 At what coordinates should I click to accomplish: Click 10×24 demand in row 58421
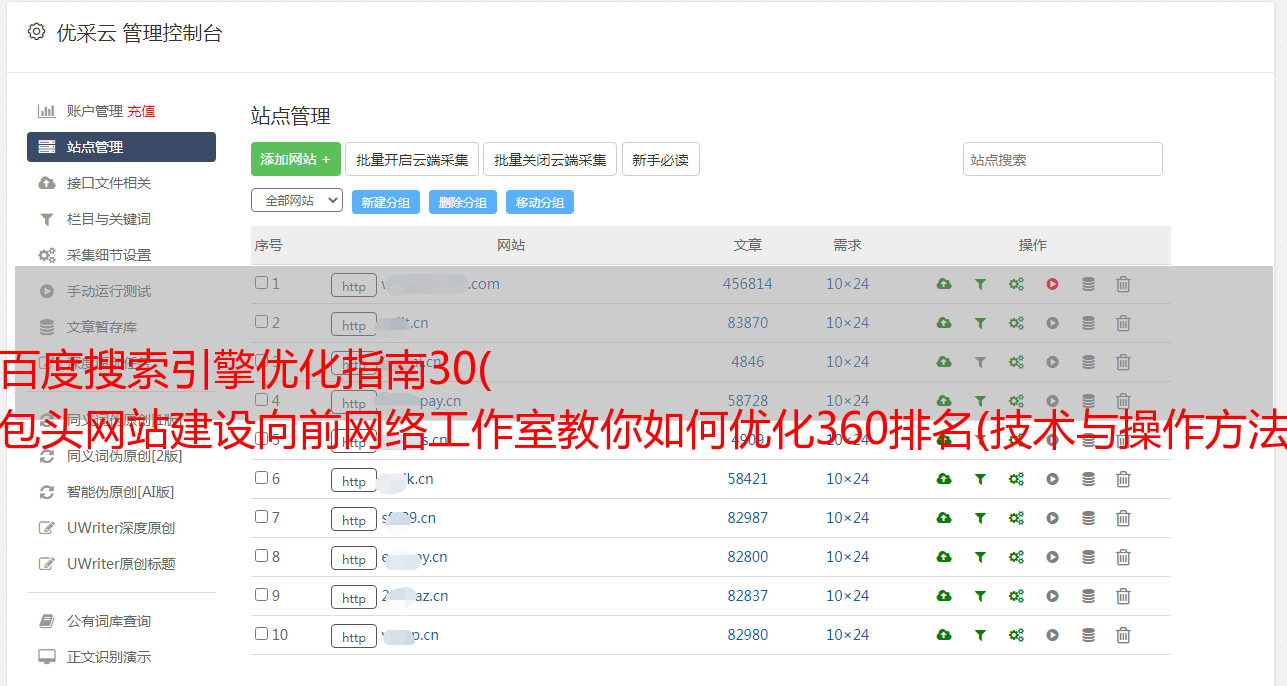[x=848, y=479]
